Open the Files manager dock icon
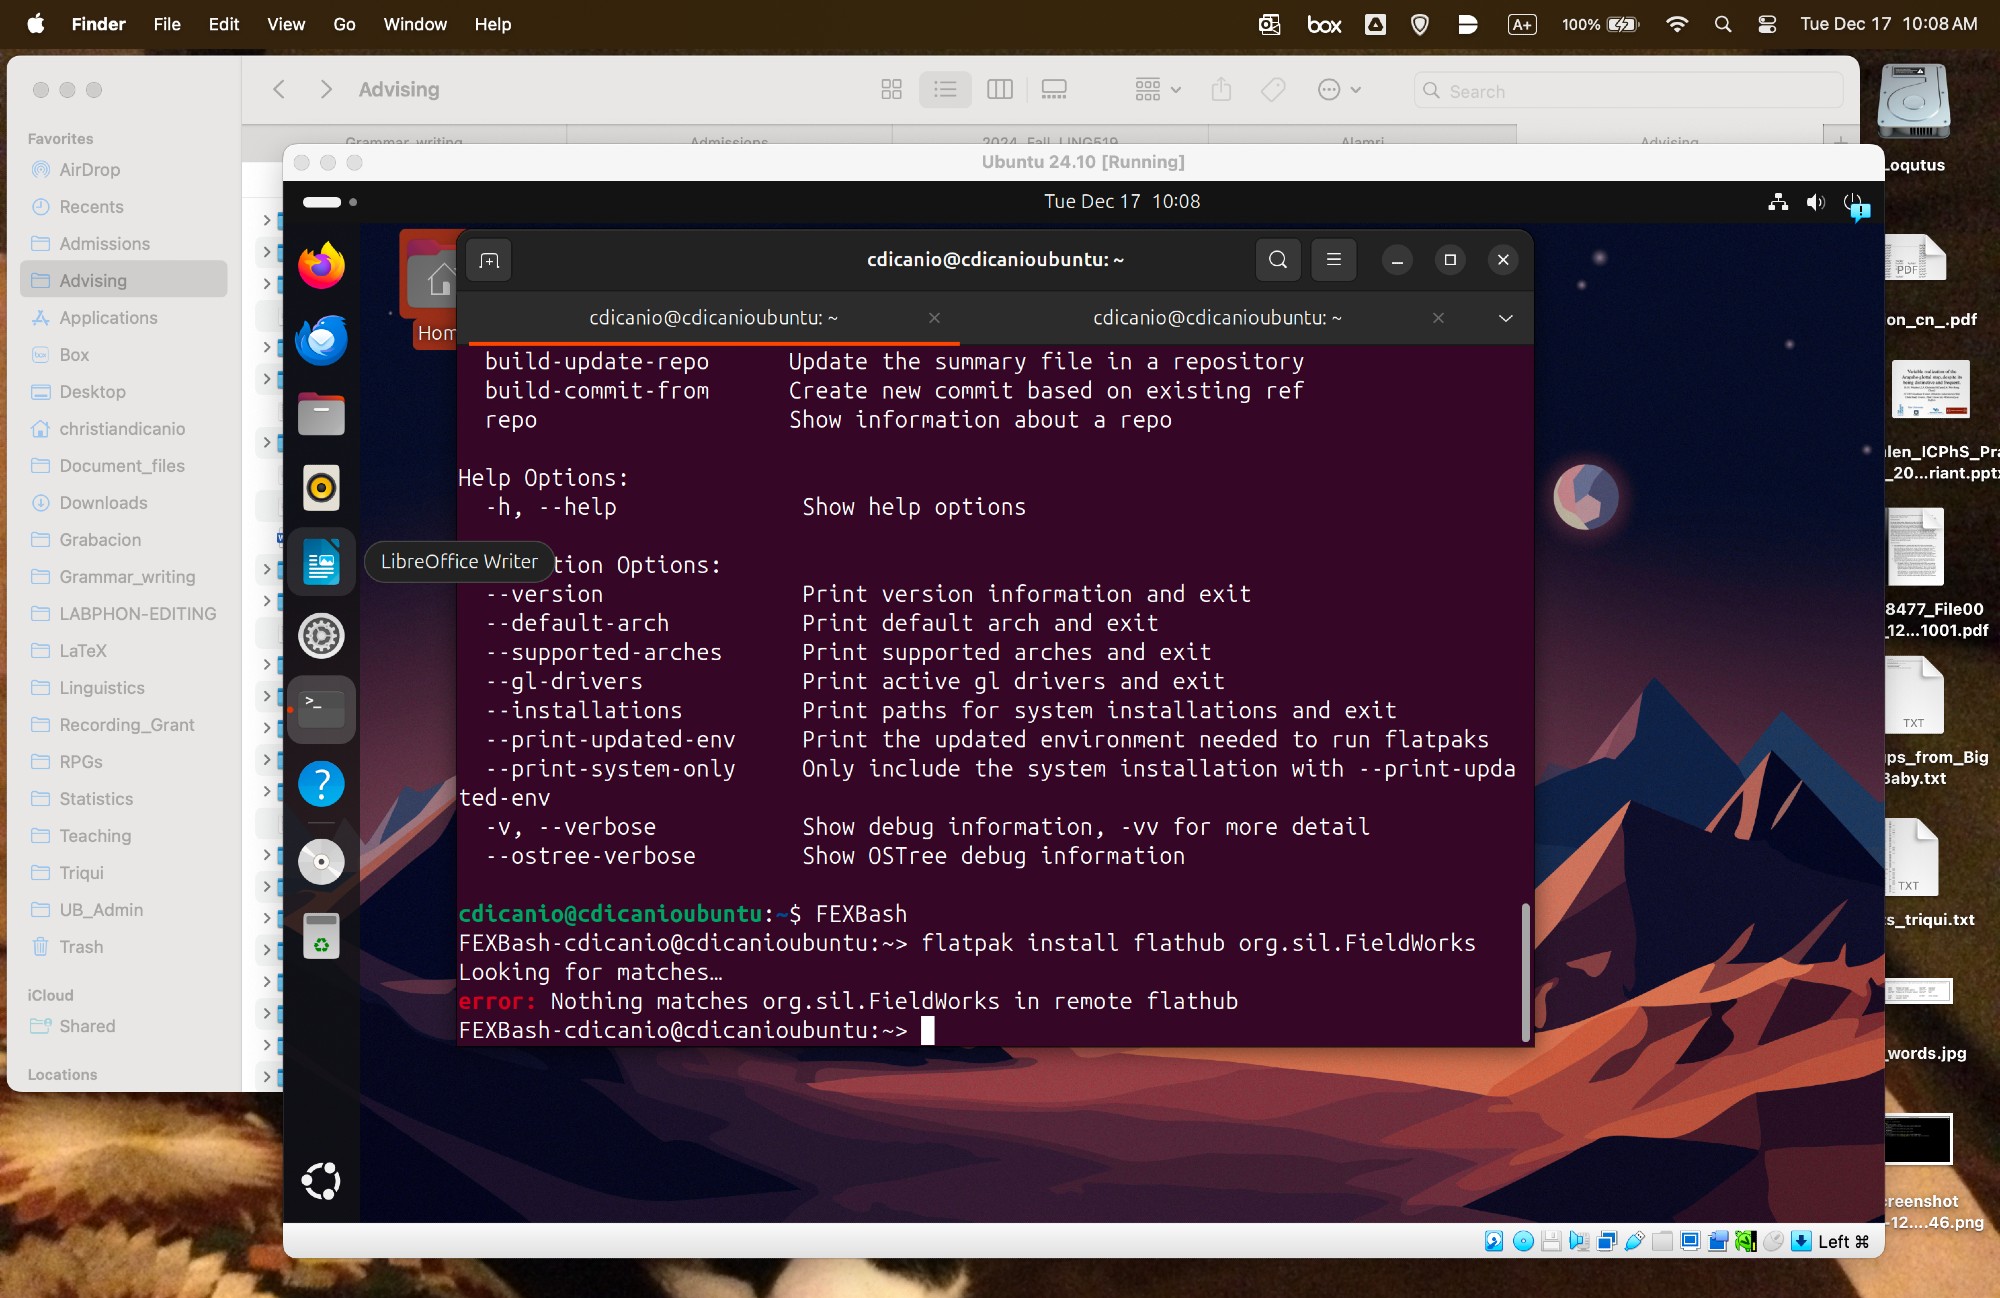Screen dimensions: 2000x1298 pos(321,414)
